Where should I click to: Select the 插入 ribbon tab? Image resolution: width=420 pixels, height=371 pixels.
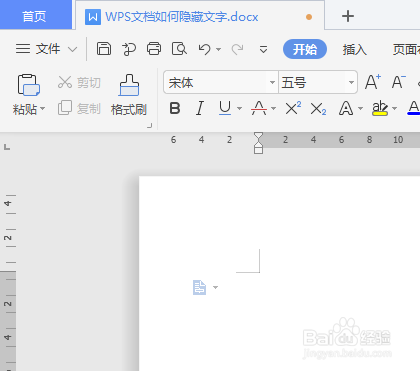[x=355, y=49]
